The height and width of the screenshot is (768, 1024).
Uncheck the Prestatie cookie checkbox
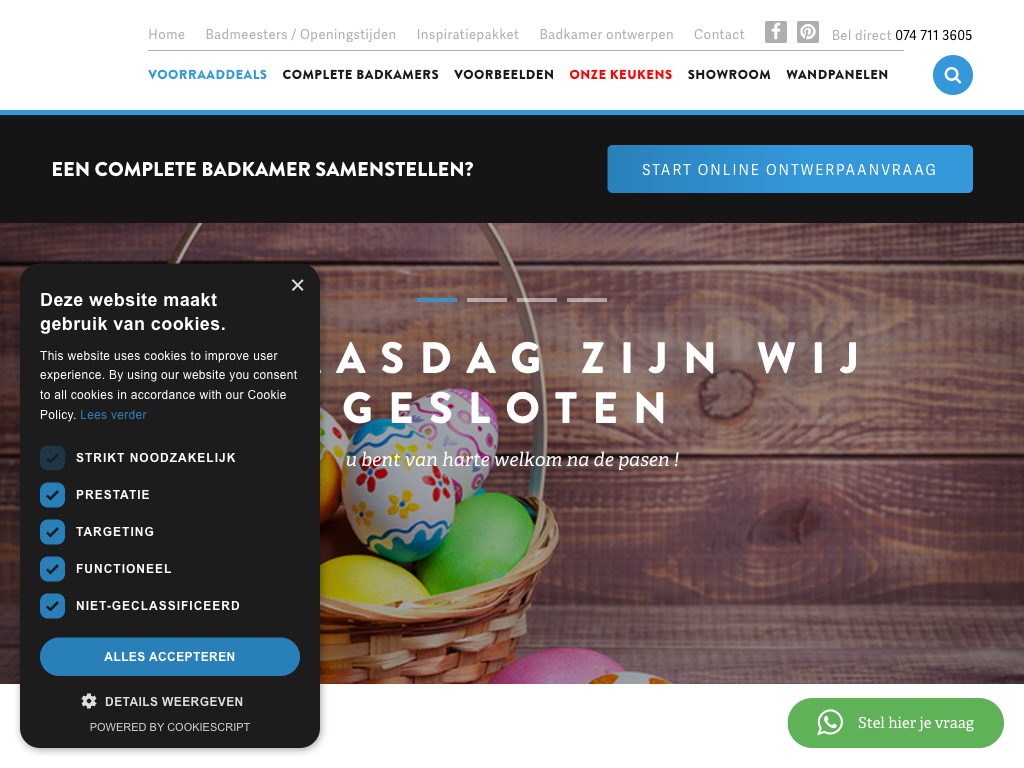[52, 495]
